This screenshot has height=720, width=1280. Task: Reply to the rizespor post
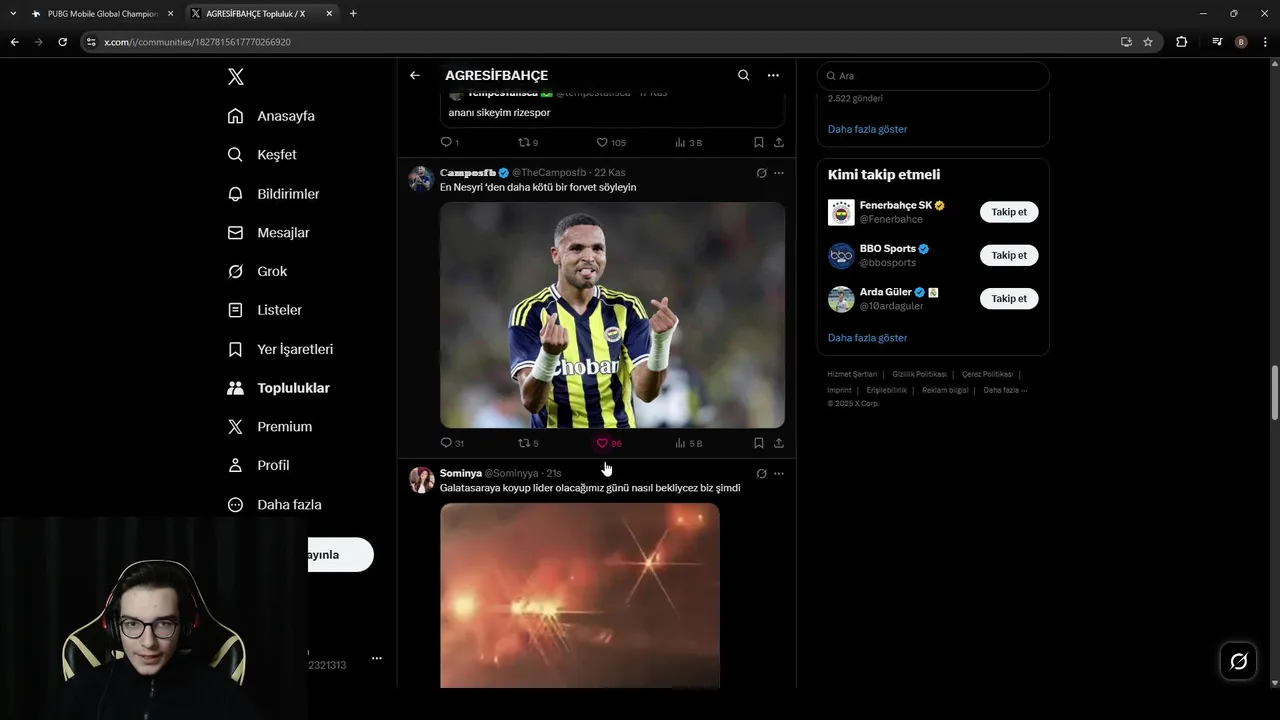tap(450, 143)
